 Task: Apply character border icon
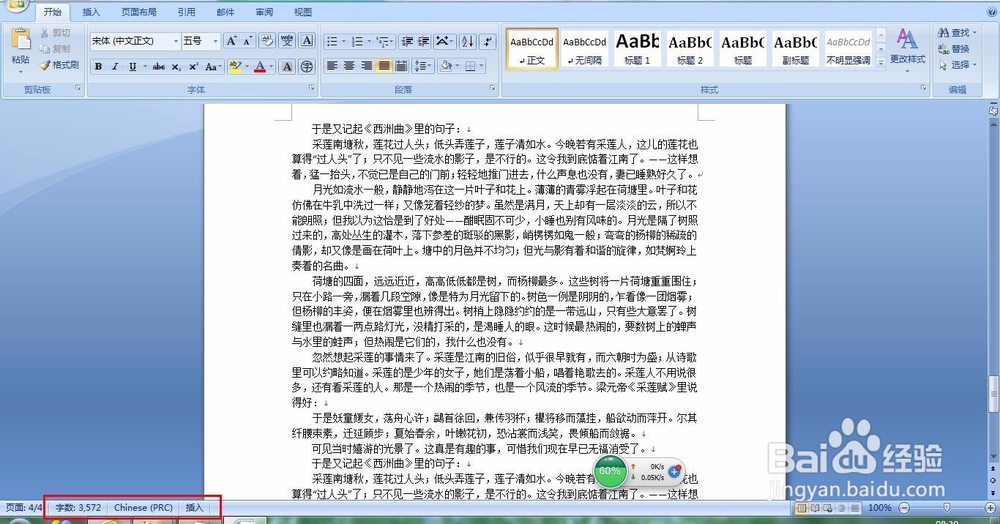[307, 41]
